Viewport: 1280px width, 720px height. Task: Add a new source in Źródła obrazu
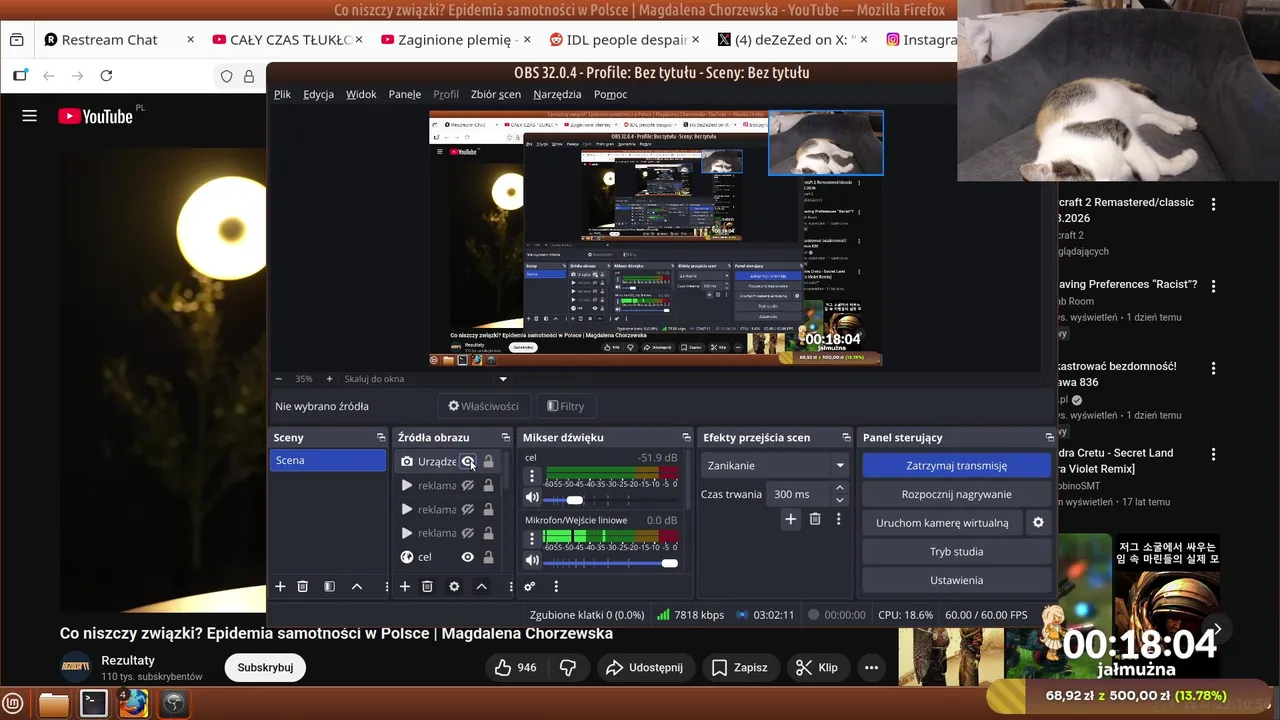pyautogui.click(x=405, y=586)
